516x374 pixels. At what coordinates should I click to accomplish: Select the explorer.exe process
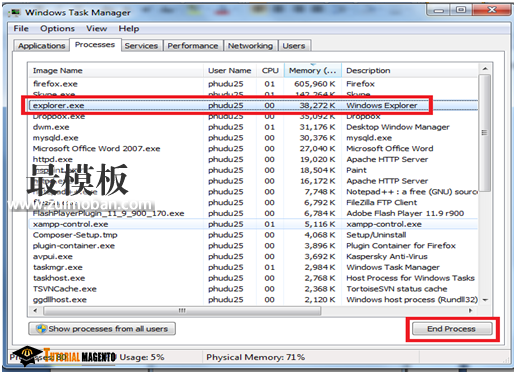point(253,105)
